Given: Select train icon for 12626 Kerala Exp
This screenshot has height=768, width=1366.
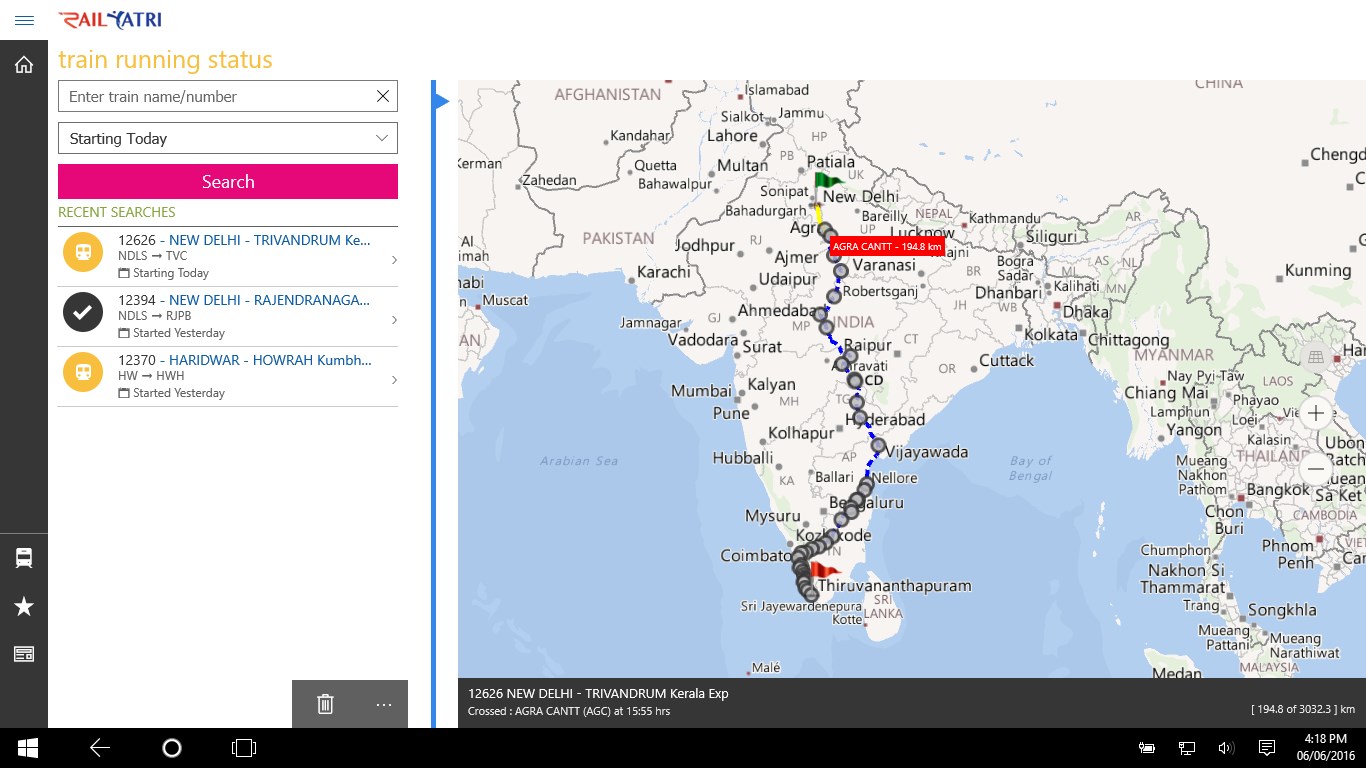Looking at the screenshot, I should 83,251.
